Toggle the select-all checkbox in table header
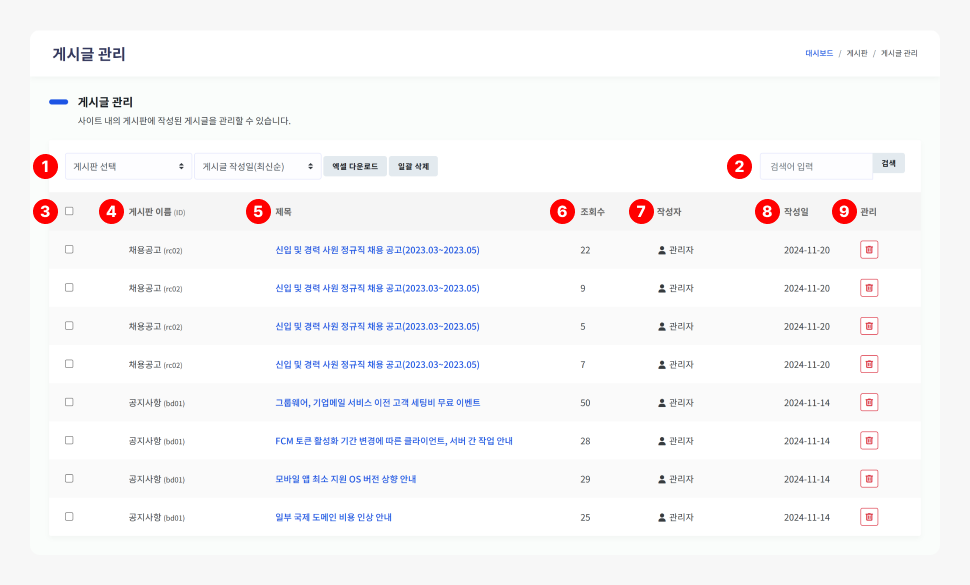Image resolution: width=970 pixels, height=585 pixels. tap(69, 211)
